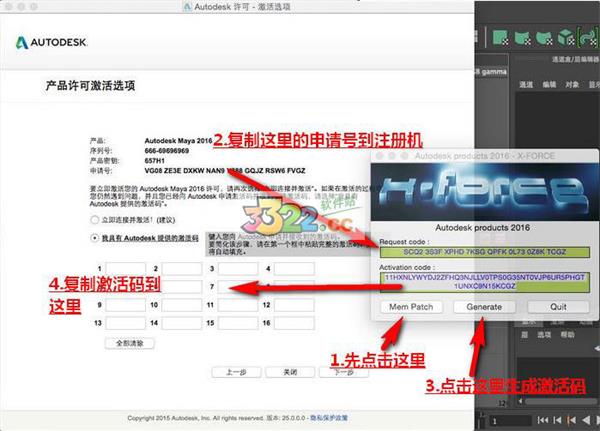This screenshot has height=431, width=600.
Task: Open the 通道 menu in Maya channel box
Action: point(526,85)
